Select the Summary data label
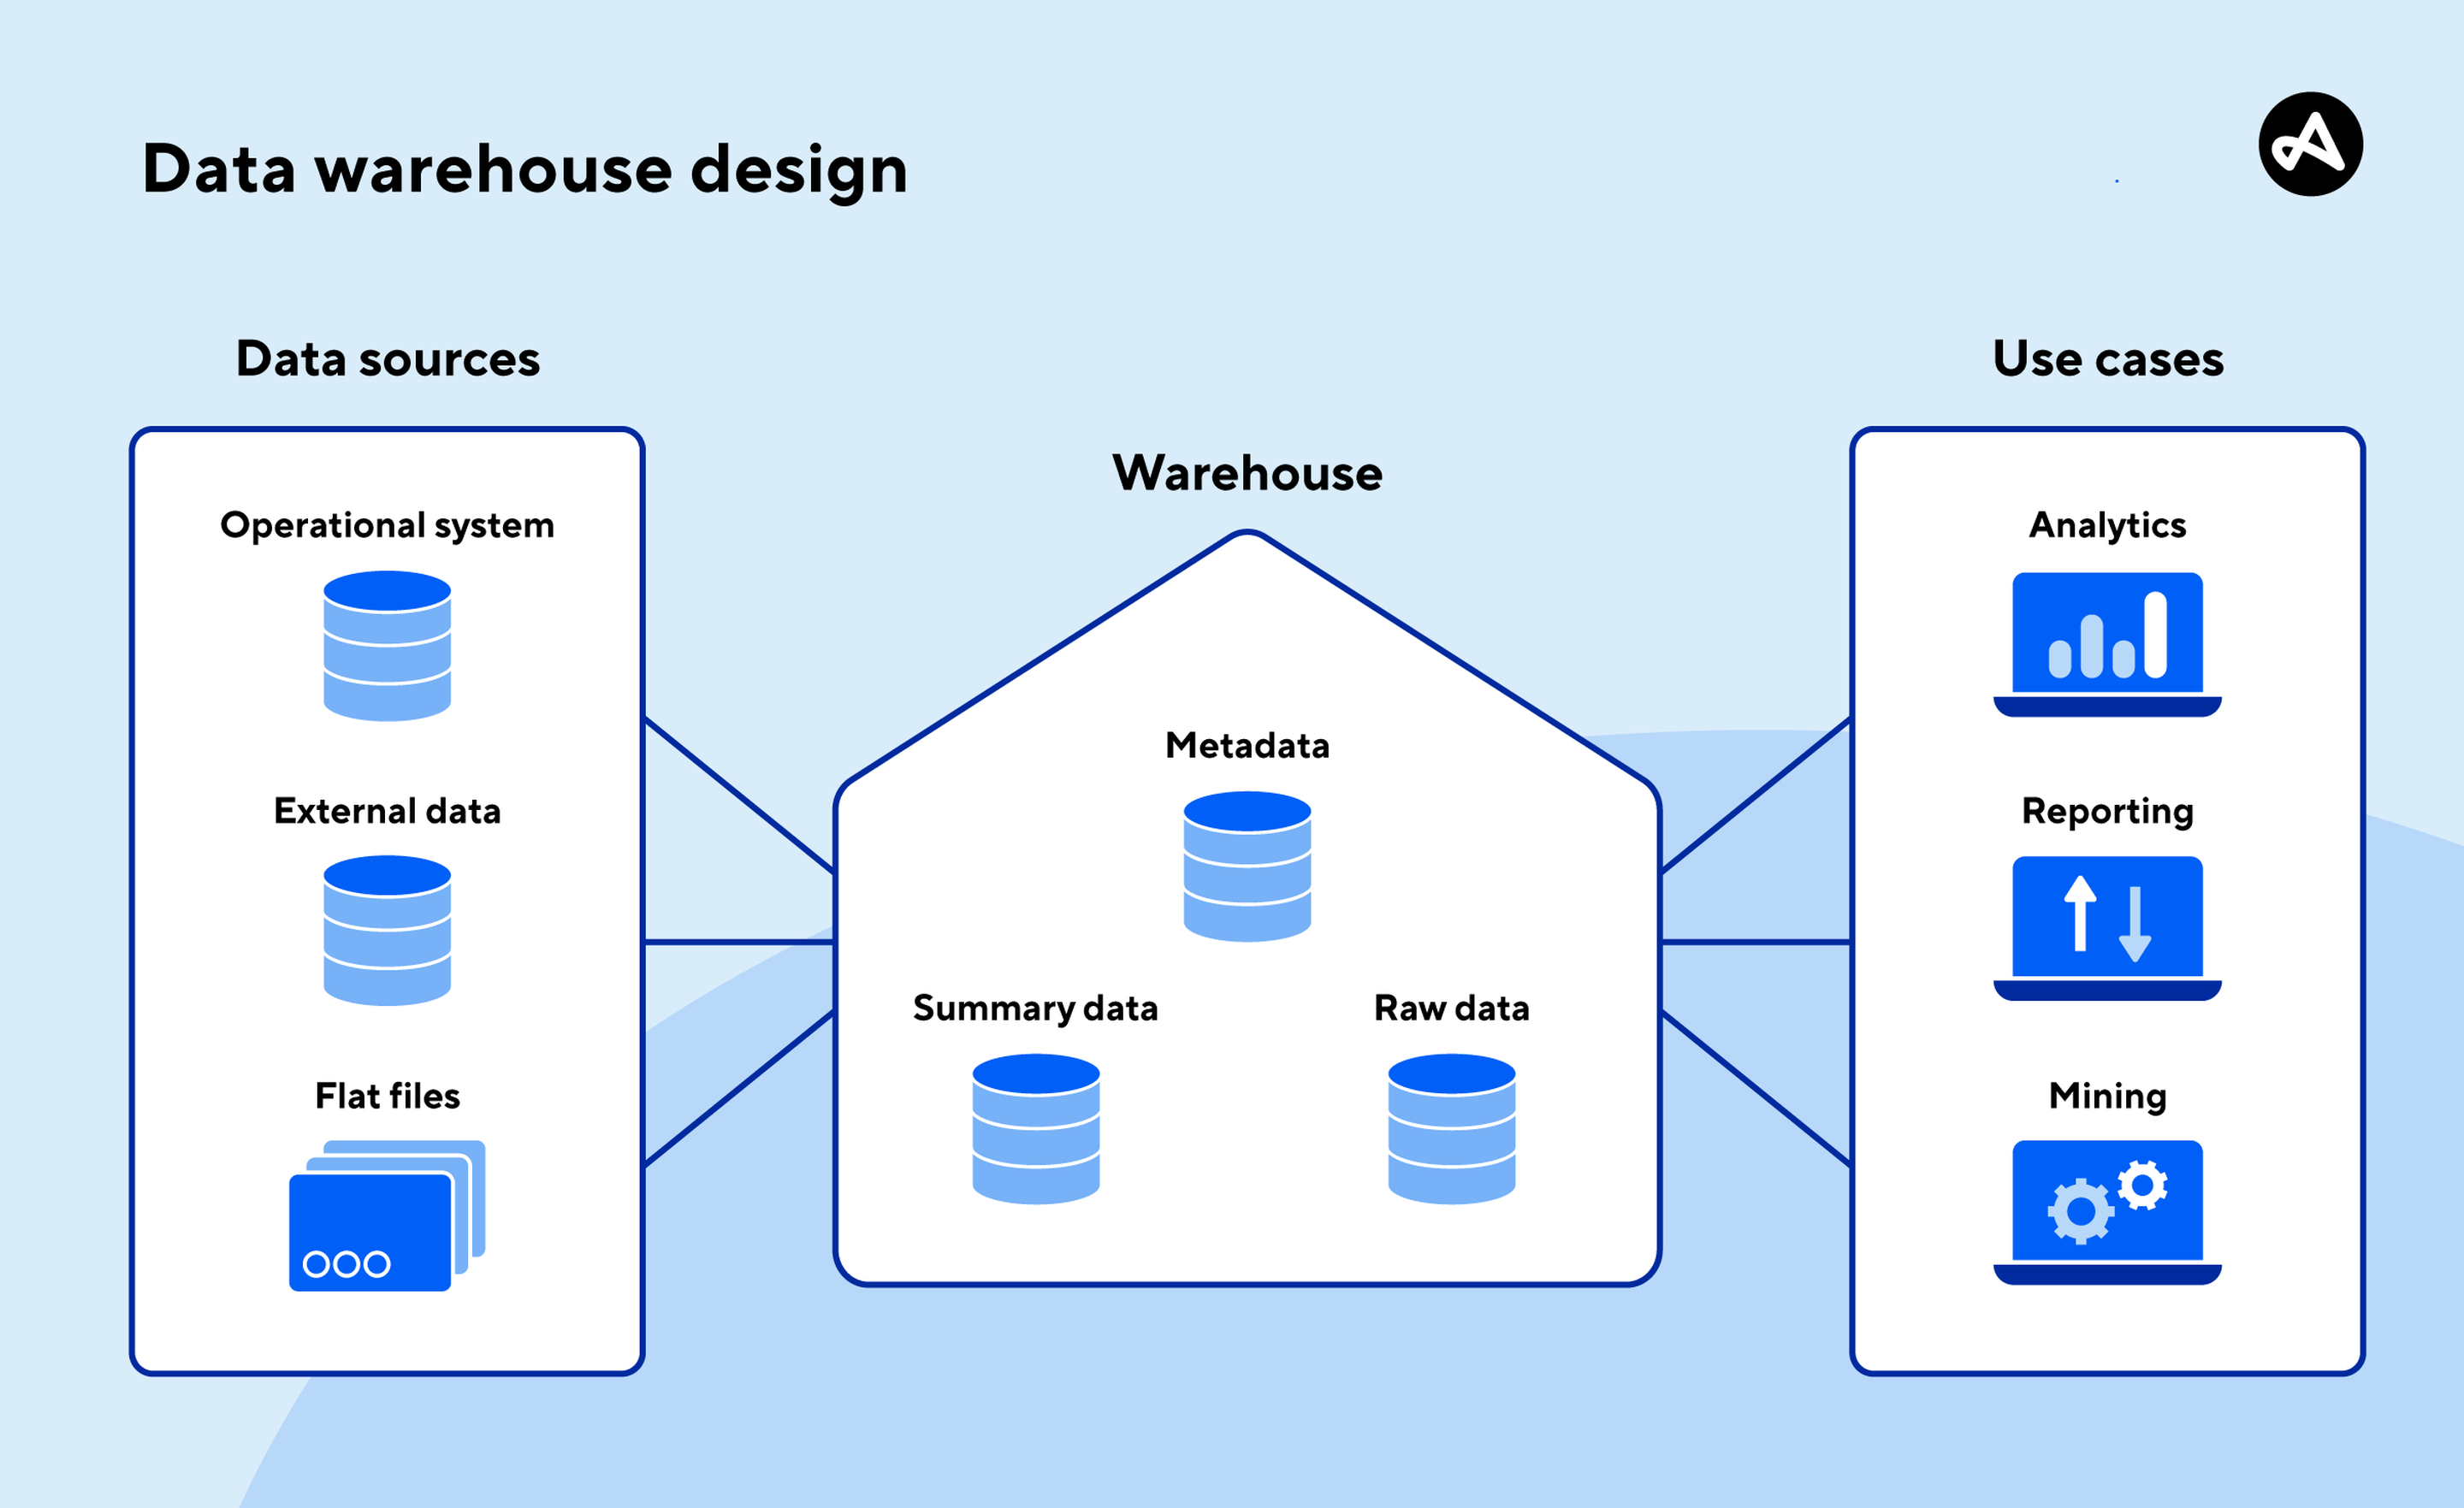Screen dimensions: 2464x1508 1035,1008
